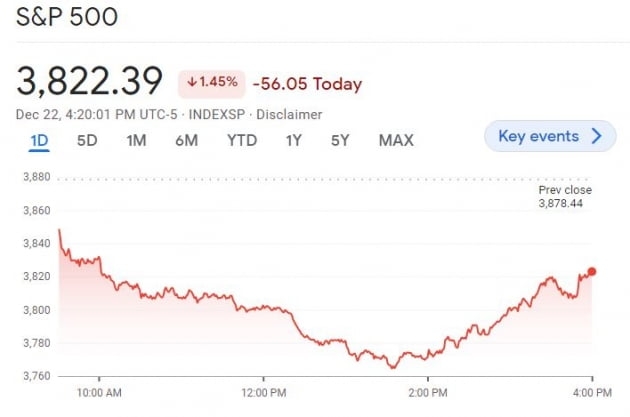Click the 10:00 AM axis label

coord(99,393)
